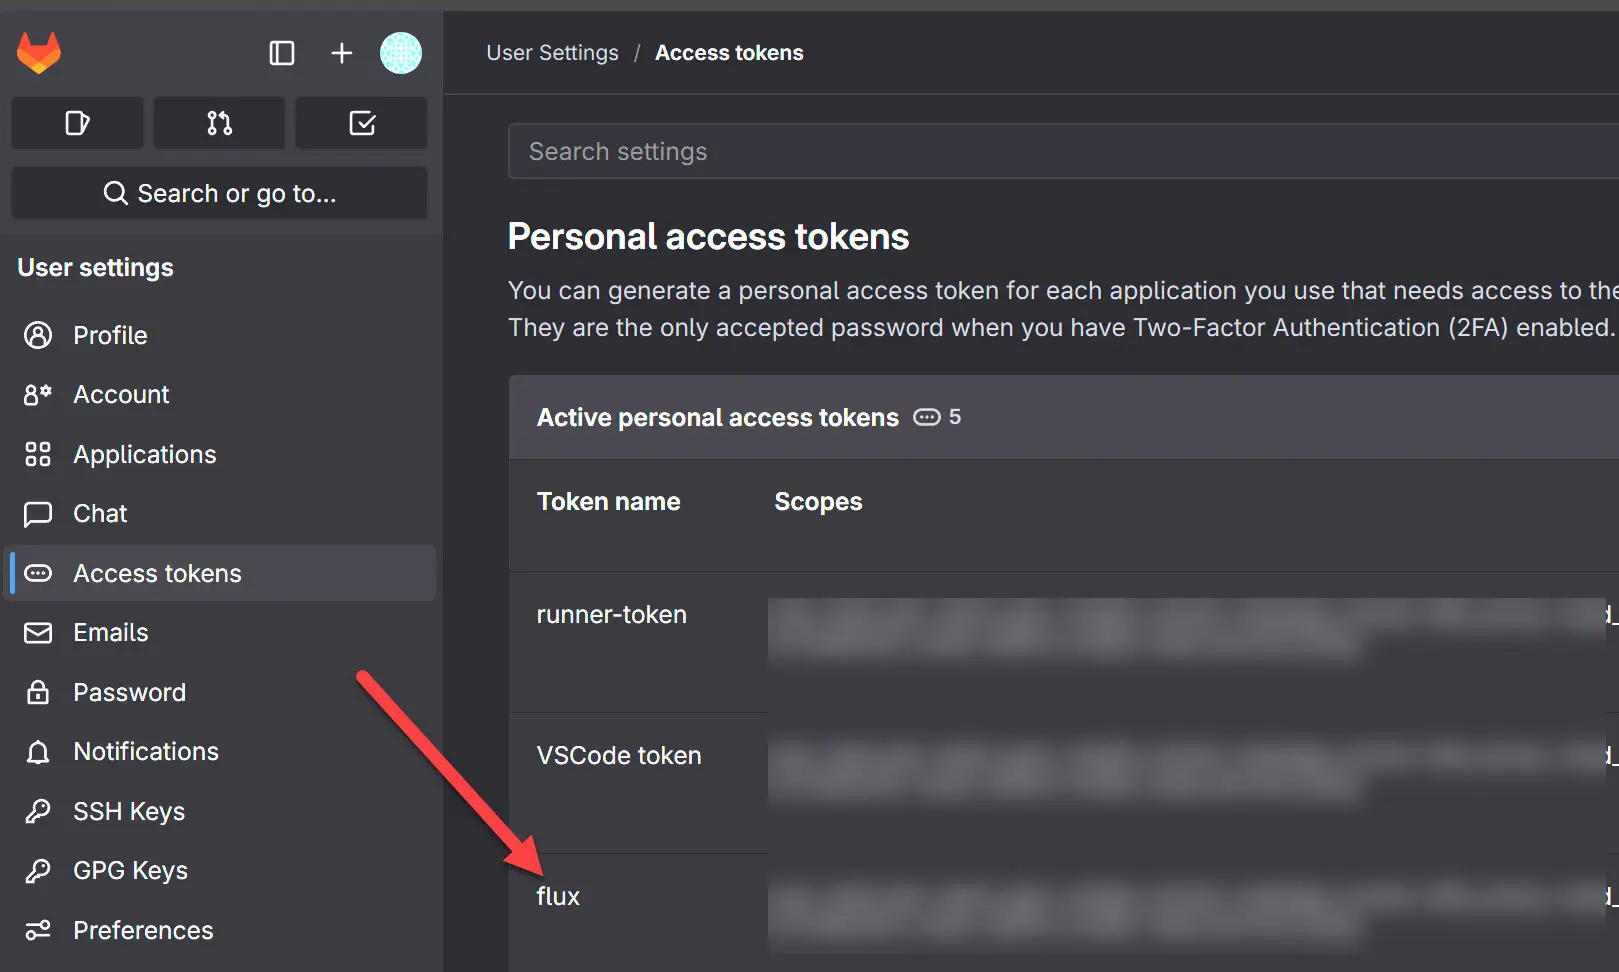1619x972 pixels.
Task: Open Profile settings
Action: pos(110,335)
